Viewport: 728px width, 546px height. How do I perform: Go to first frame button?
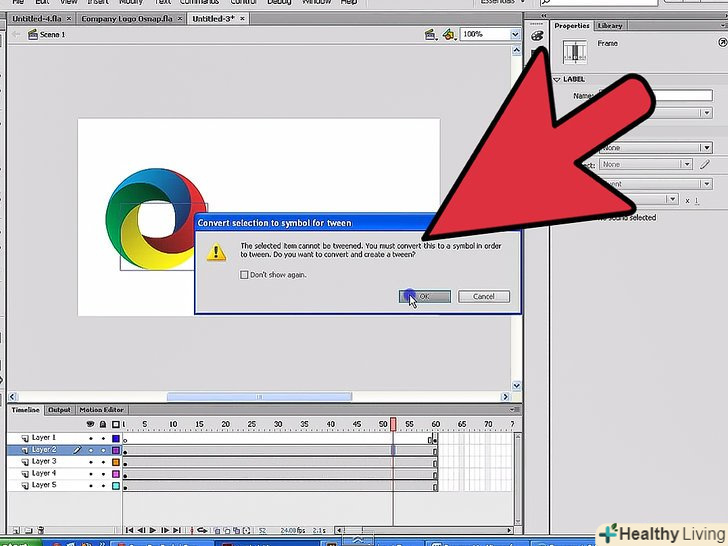coord(130,530)
